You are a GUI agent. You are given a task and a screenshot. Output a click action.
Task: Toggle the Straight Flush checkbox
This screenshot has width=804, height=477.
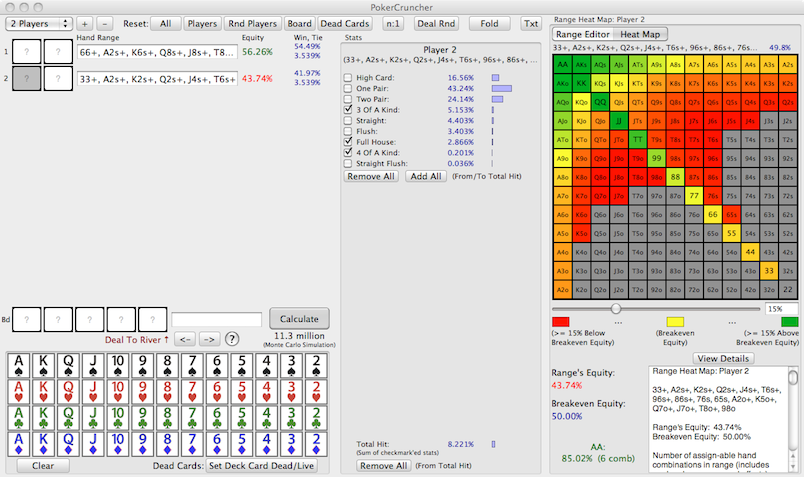tap(348, 163)
